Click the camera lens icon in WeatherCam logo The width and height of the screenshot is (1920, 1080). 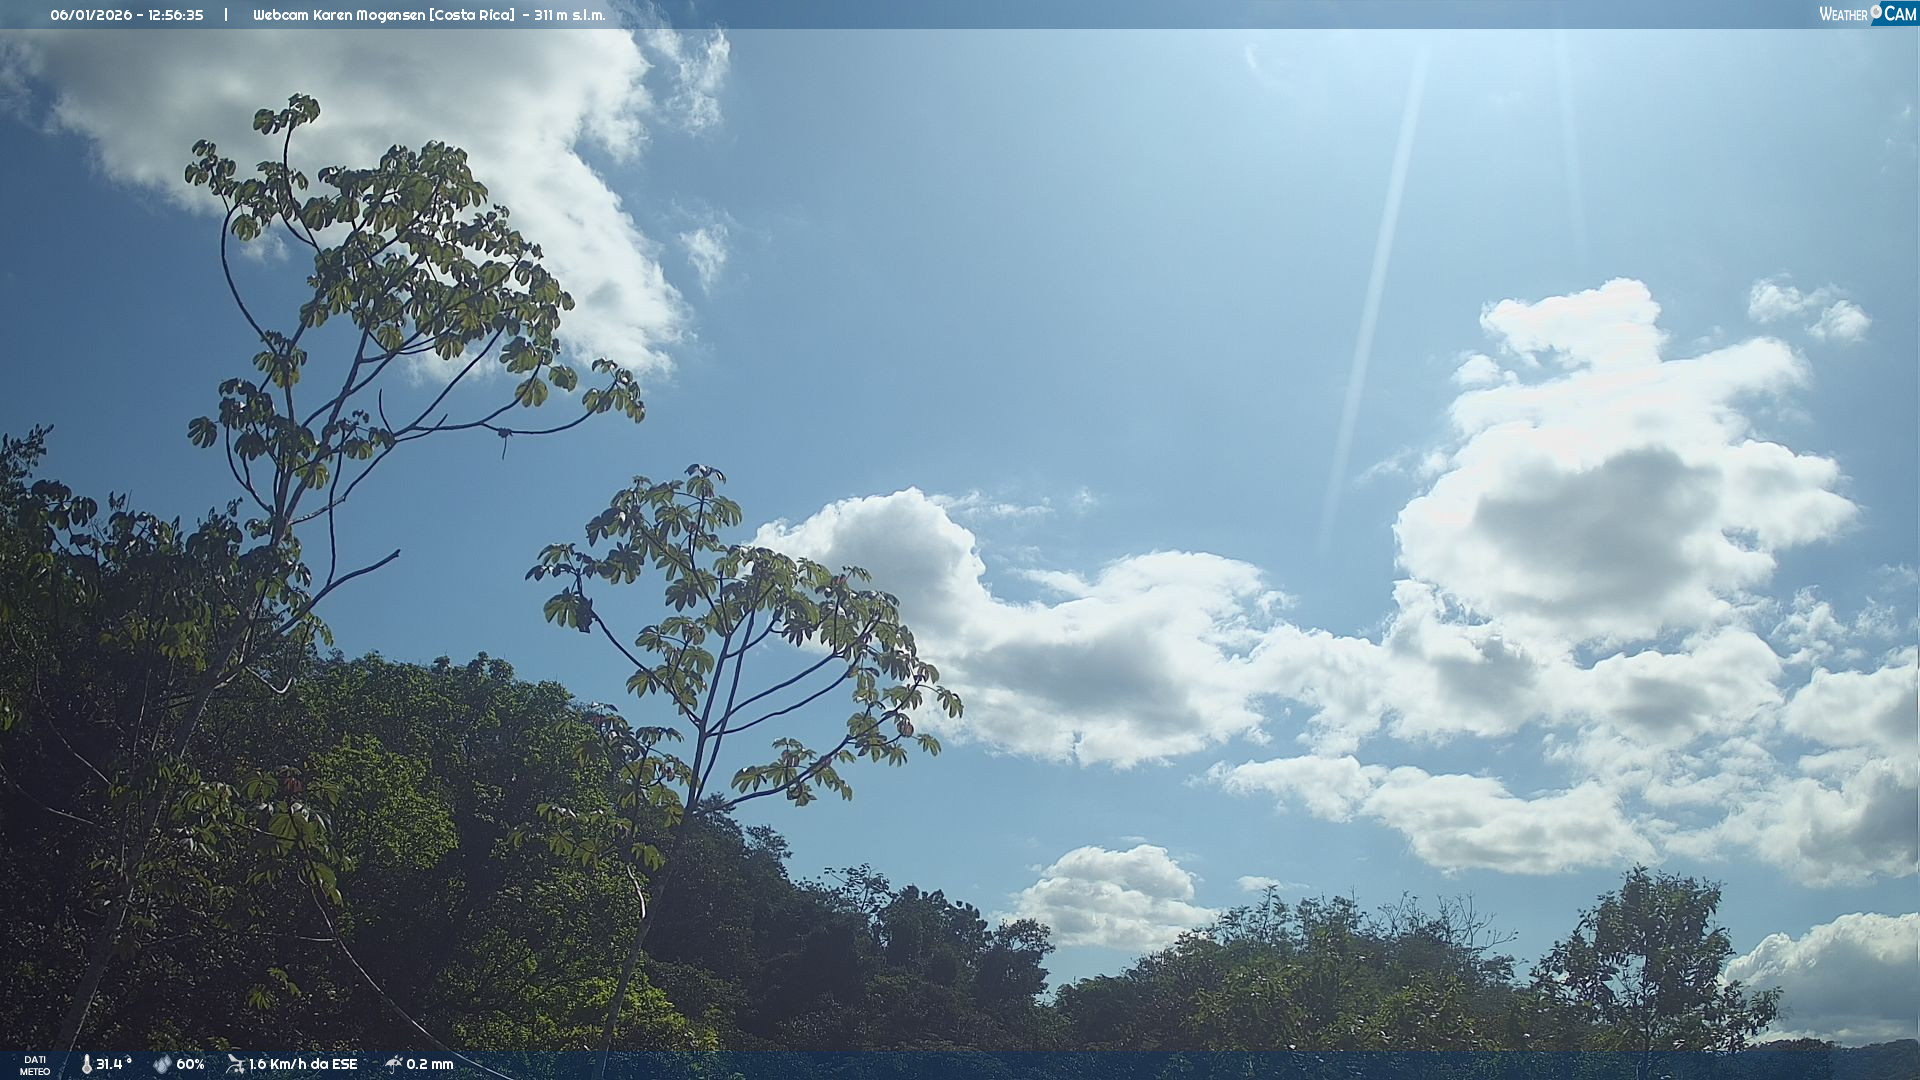coord(1876,11)
